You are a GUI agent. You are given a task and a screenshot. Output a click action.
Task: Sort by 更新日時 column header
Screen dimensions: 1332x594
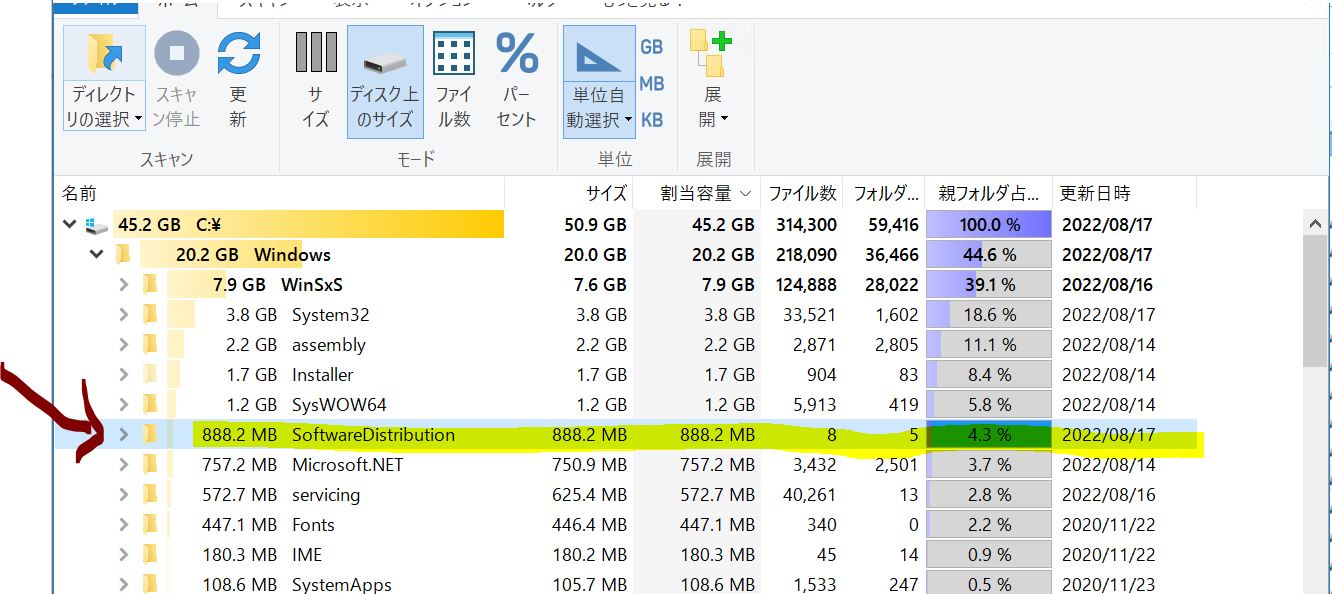point(1096,193)
